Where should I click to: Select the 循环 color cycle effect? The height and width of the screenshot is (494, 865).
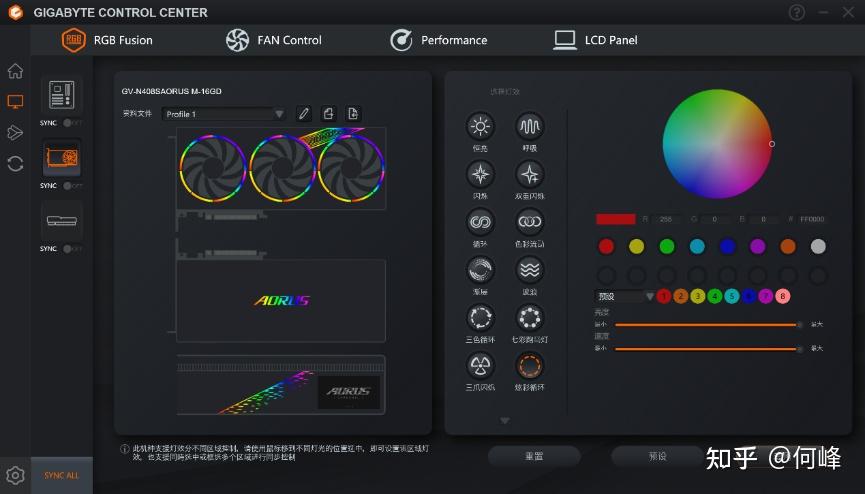click(x=480, y=222)
